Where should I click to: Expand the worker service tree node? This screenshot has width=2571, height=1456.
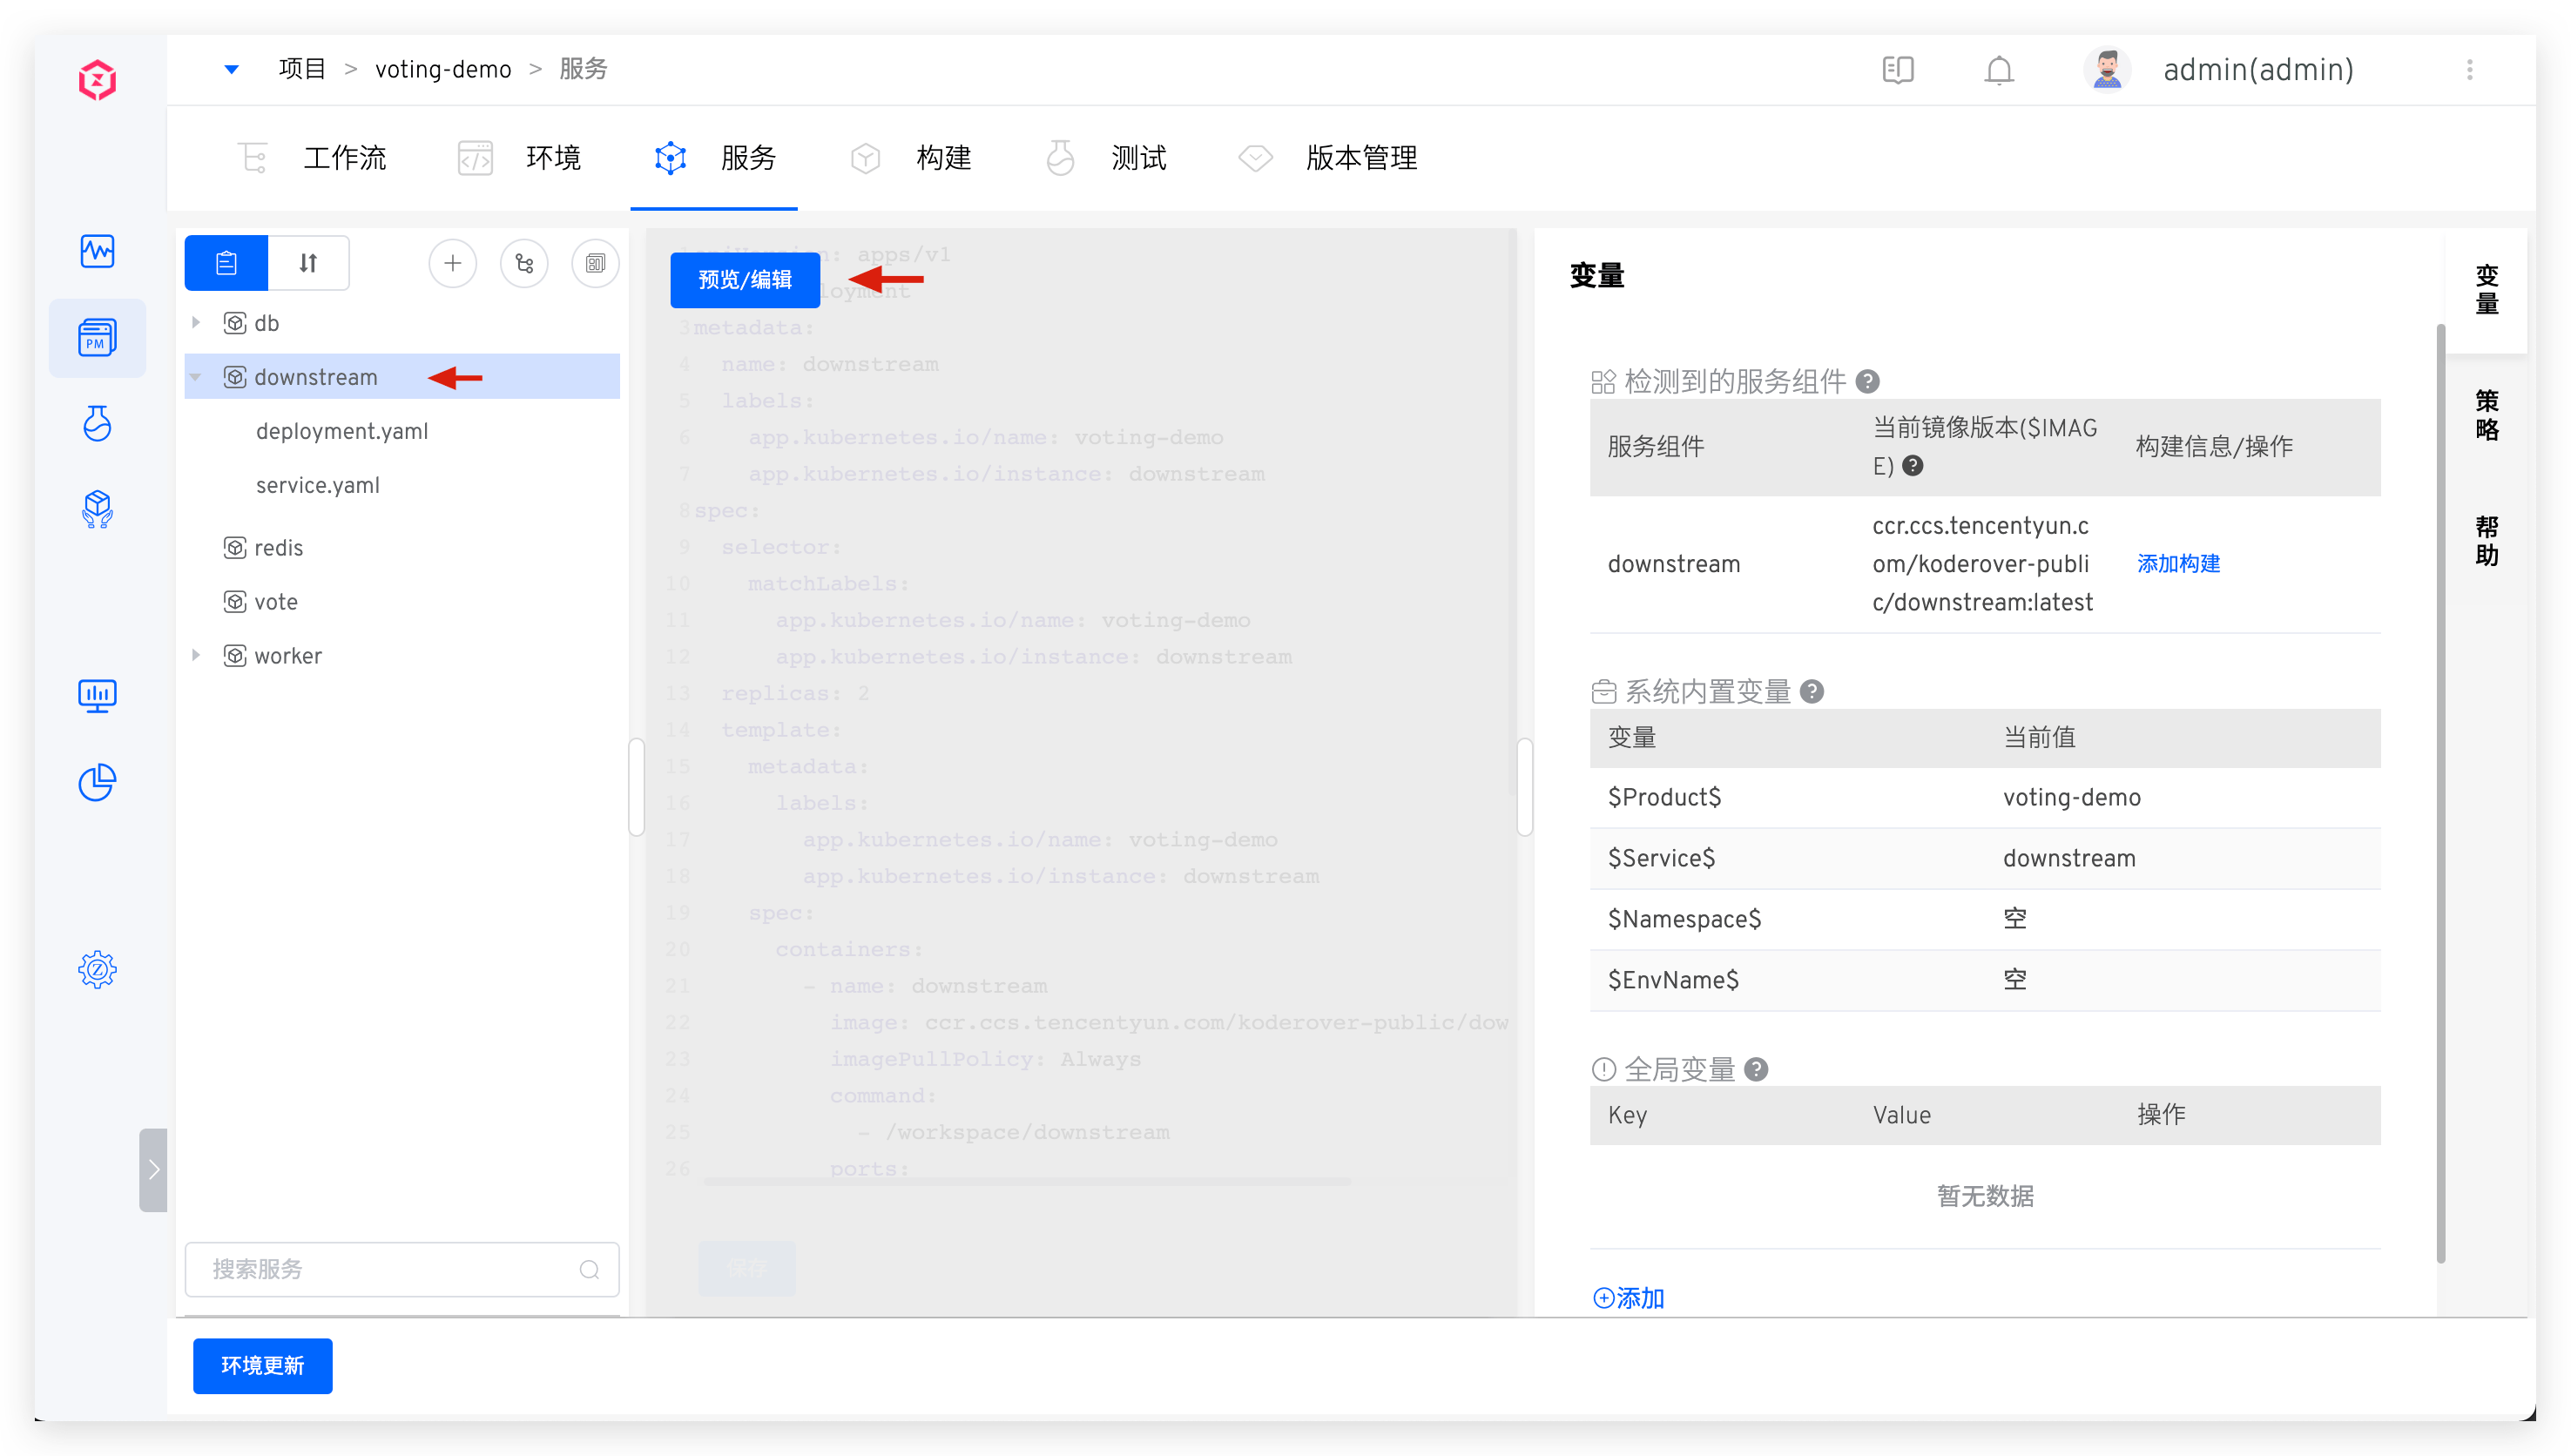click(x=196, y=655)
